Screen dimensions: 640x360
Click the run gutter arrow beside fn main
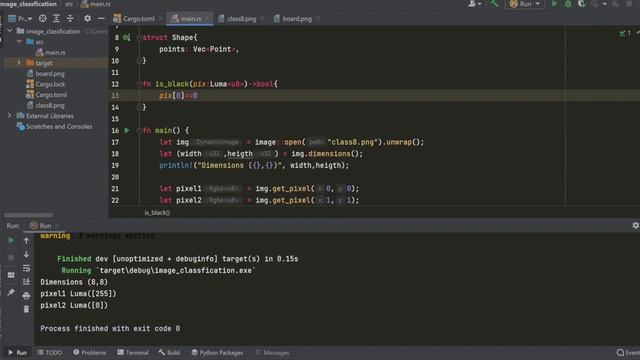(127, 130)
